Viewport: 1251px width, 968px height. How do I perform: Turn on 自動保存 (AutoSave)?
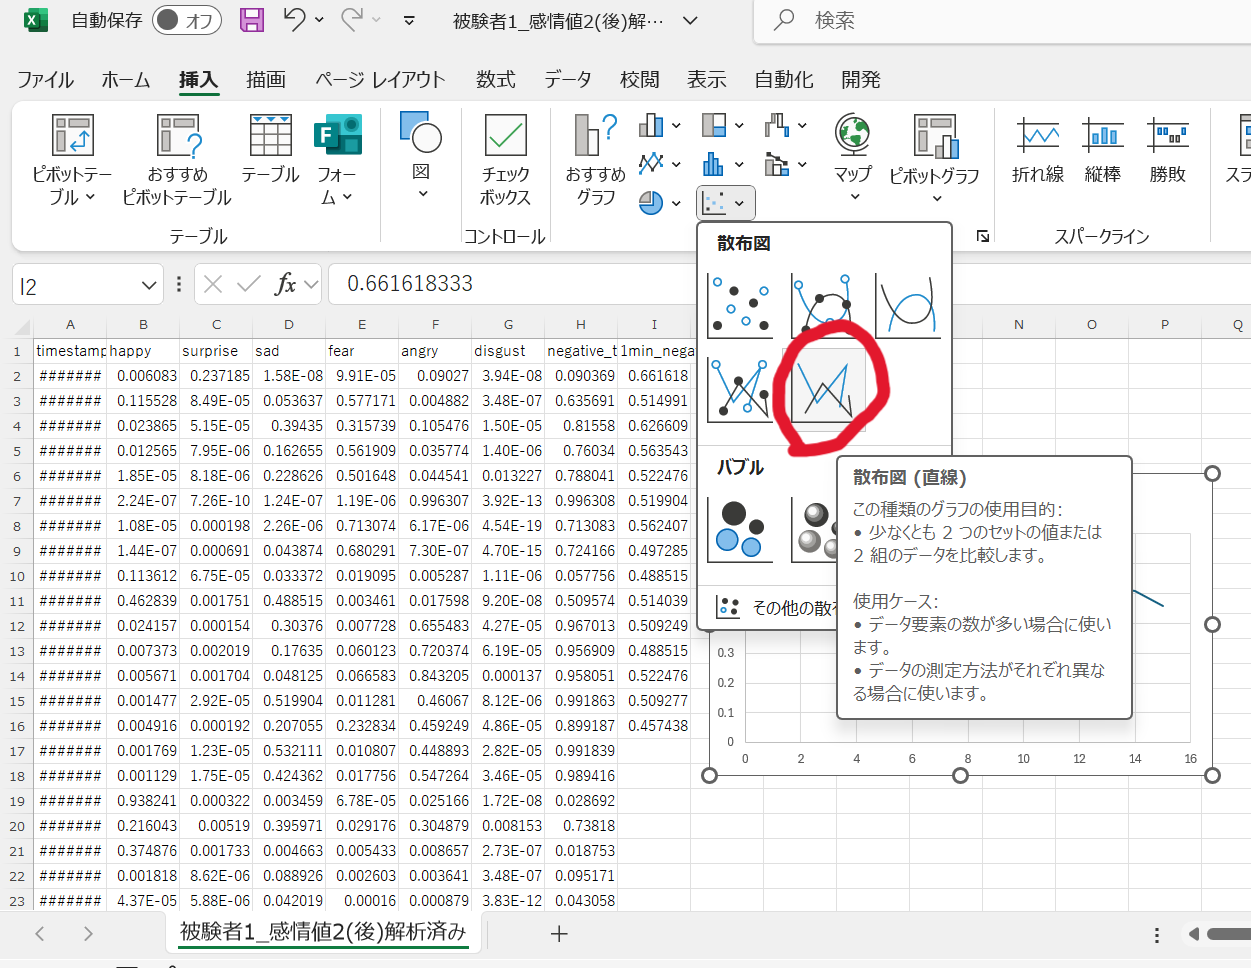tap(186, 20)
